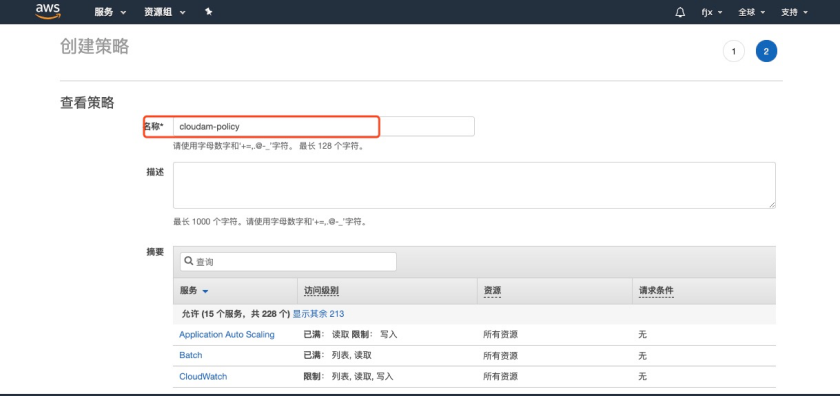
Task: Open the CloudWatch service link
Action: [203, 377]
